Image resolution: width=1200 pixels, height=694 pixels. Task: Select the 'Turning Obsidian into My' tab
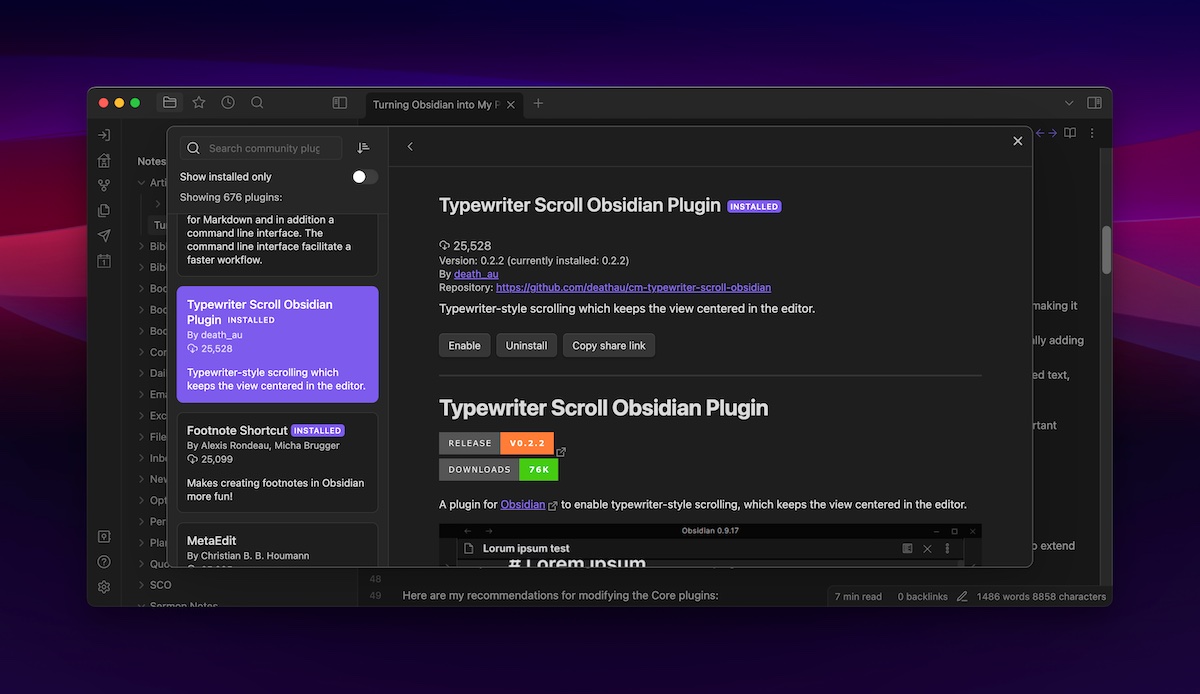point(434,104)
